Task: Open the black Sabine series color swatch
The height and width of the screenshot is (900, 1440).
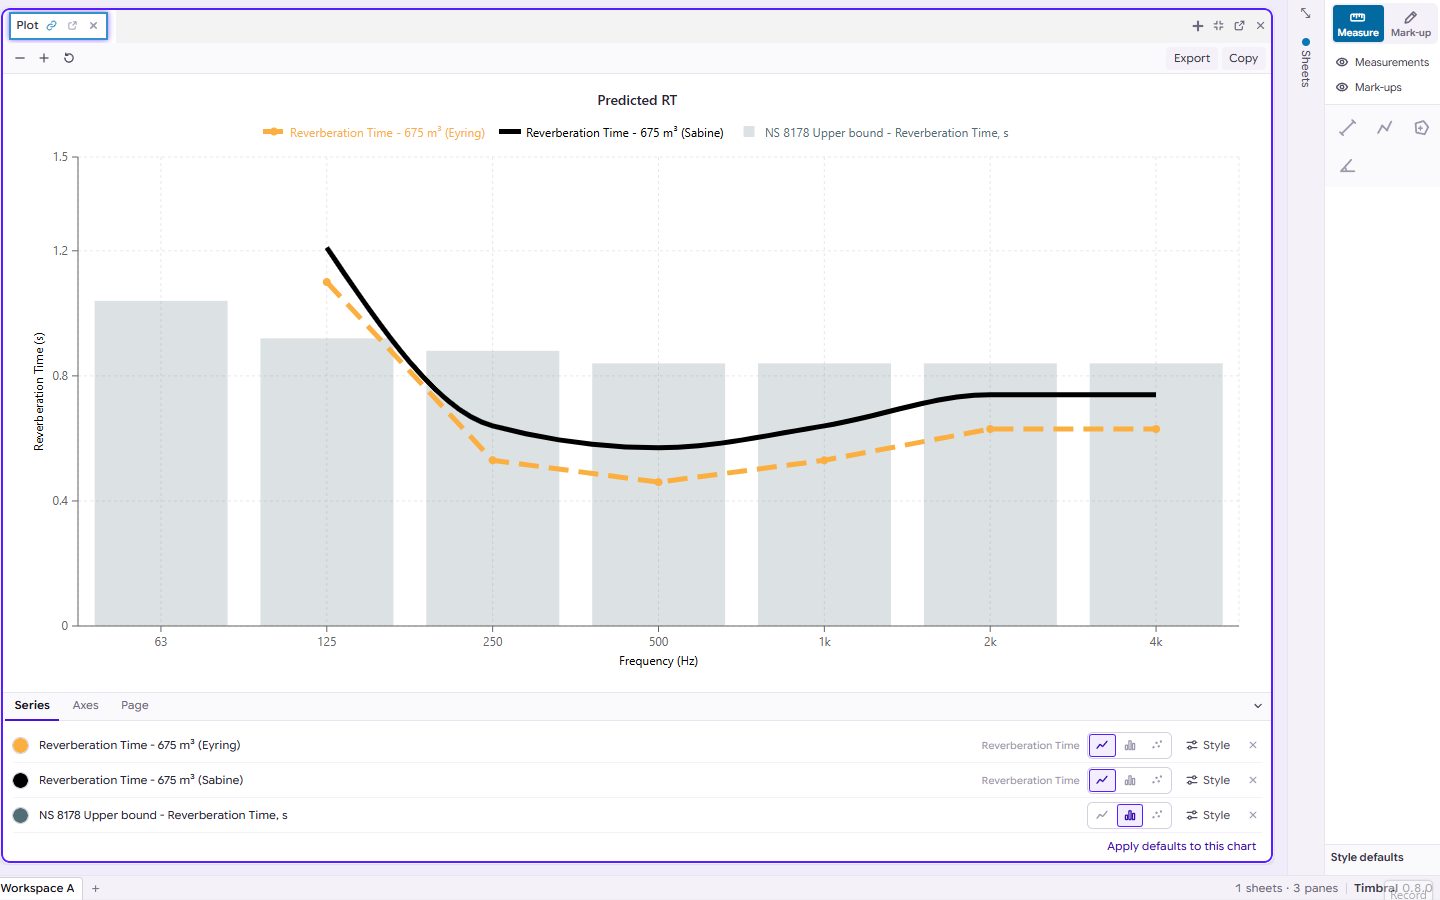Action: point(21,780)
